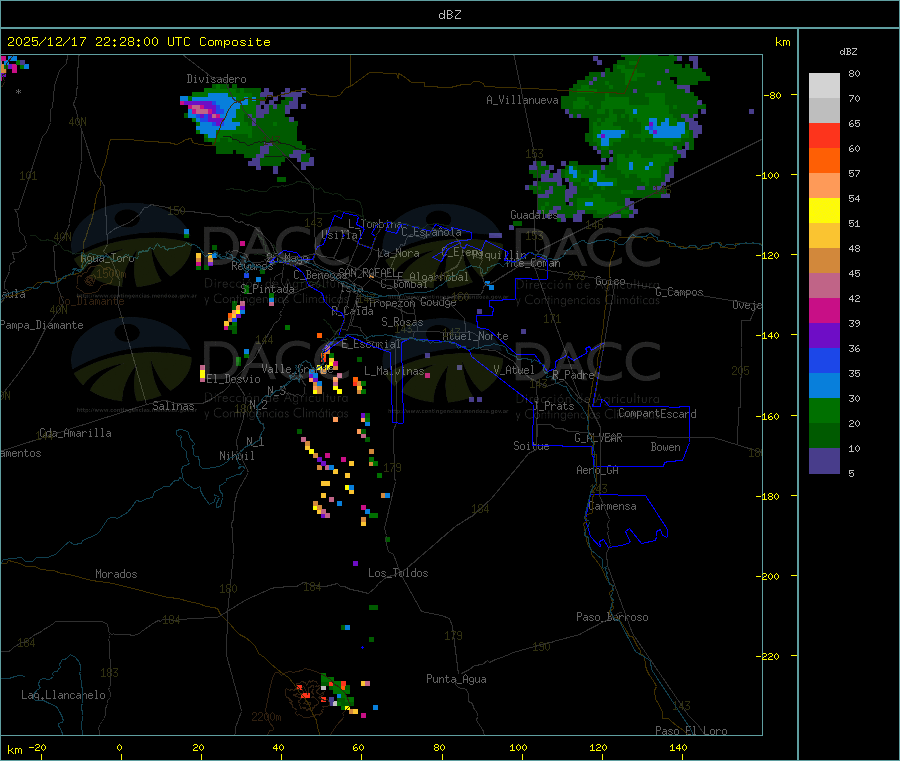This screenshot has width=900, height=761.
Task: Click the L_Malvinas label
Action: pos(394,371)
